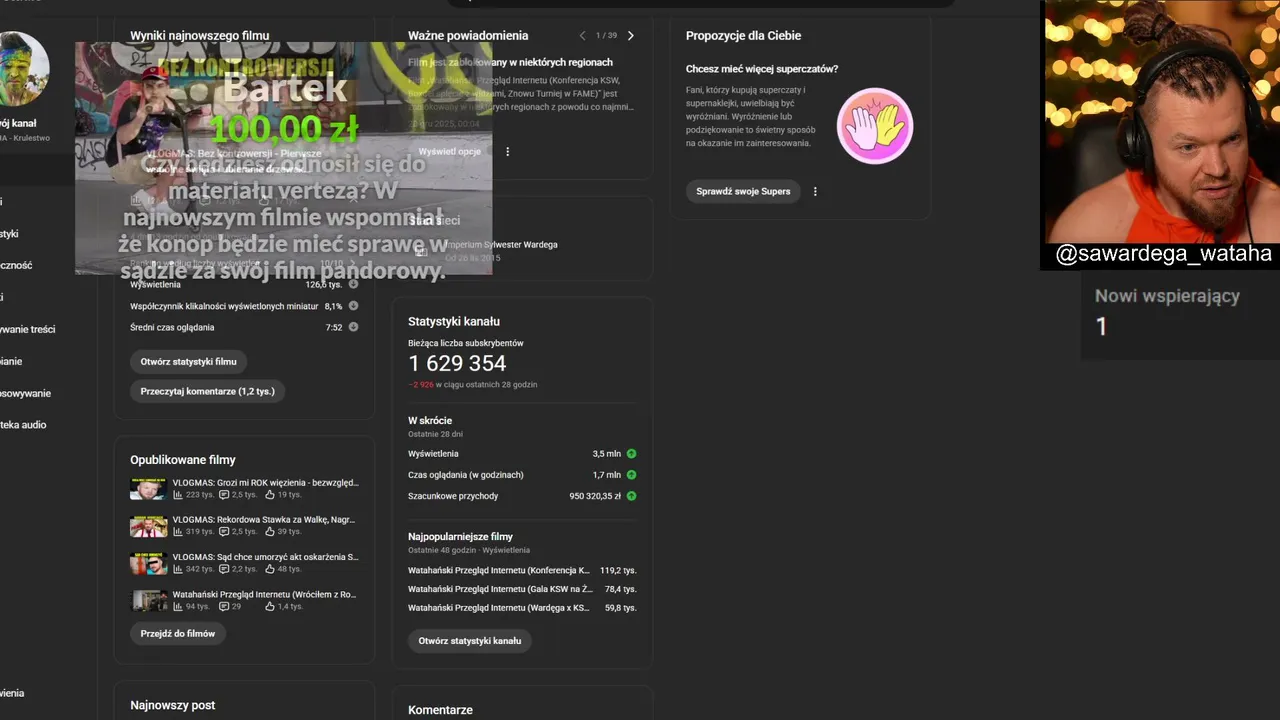
Task: Click comments icon showing 29
Action: coord(224,606)
